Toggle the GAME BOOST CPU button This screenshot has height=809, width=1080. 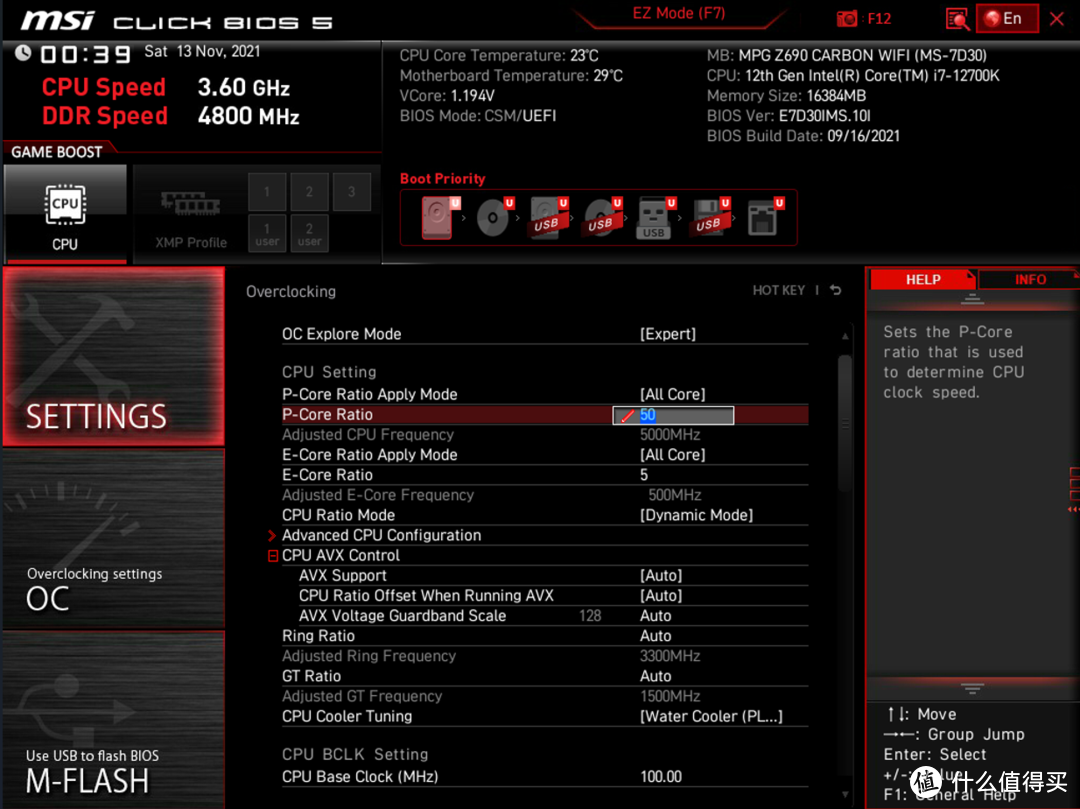[x=65, y=214]
